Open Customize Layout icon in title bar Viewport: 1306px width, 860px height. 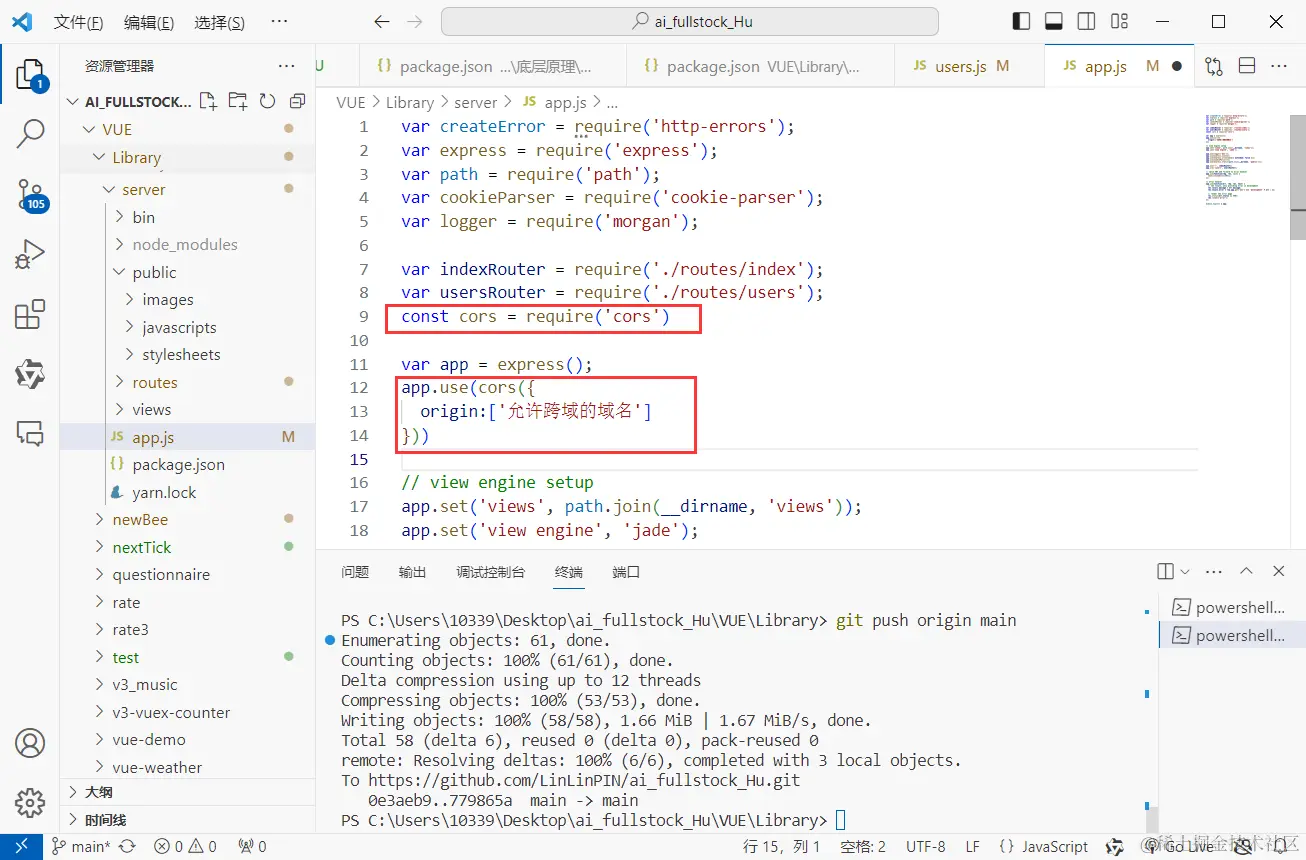coord(1119,22)
